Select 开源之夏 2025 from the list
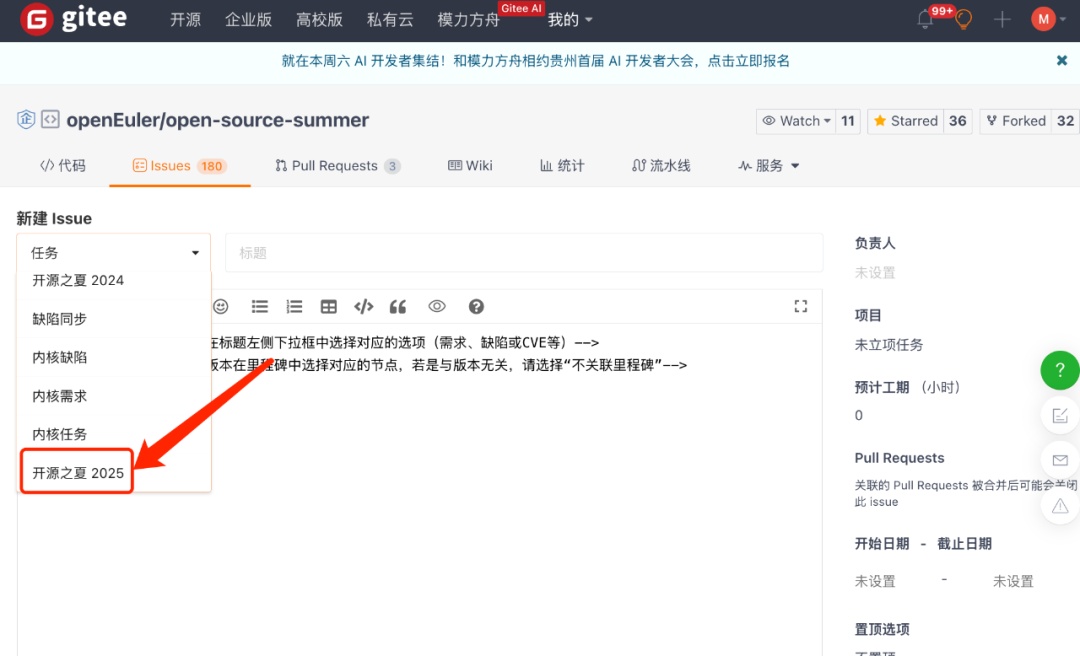1080x656 pixels. [78, 473]
